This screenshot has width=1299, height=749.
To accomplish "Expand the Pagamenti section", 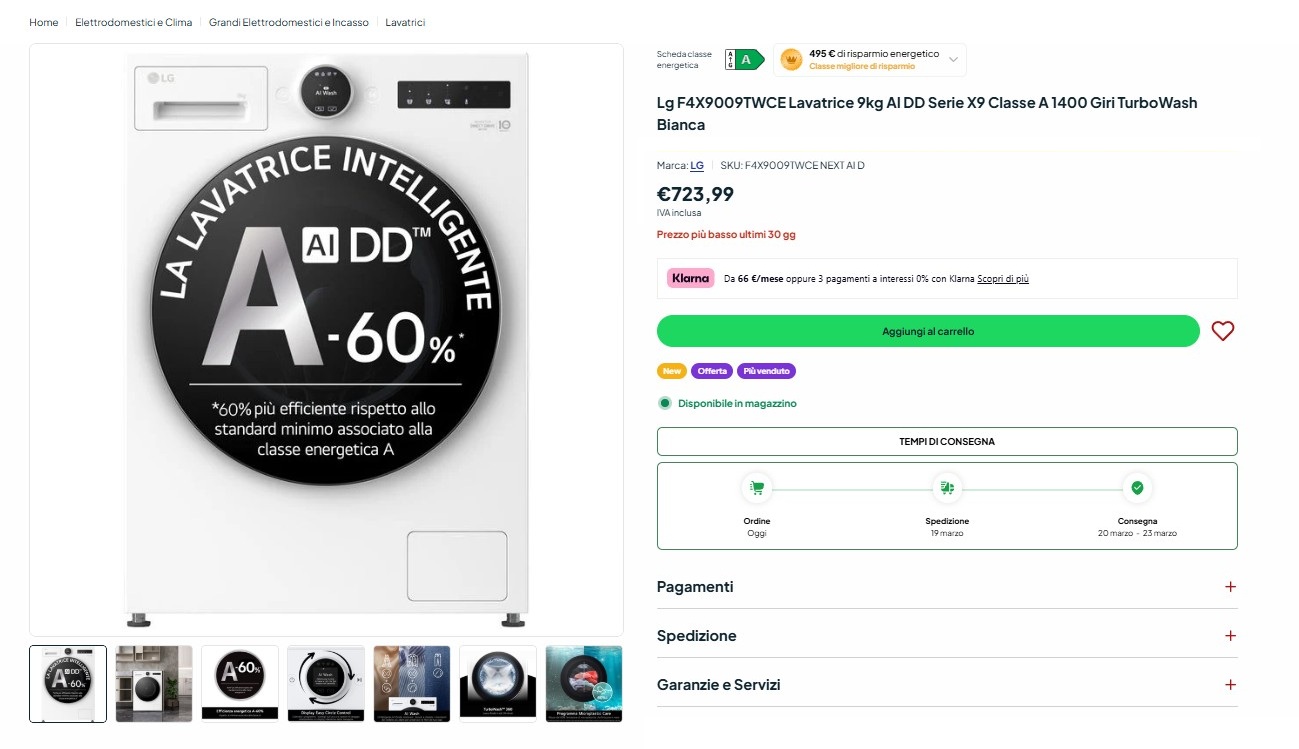I will click(947, 587).
